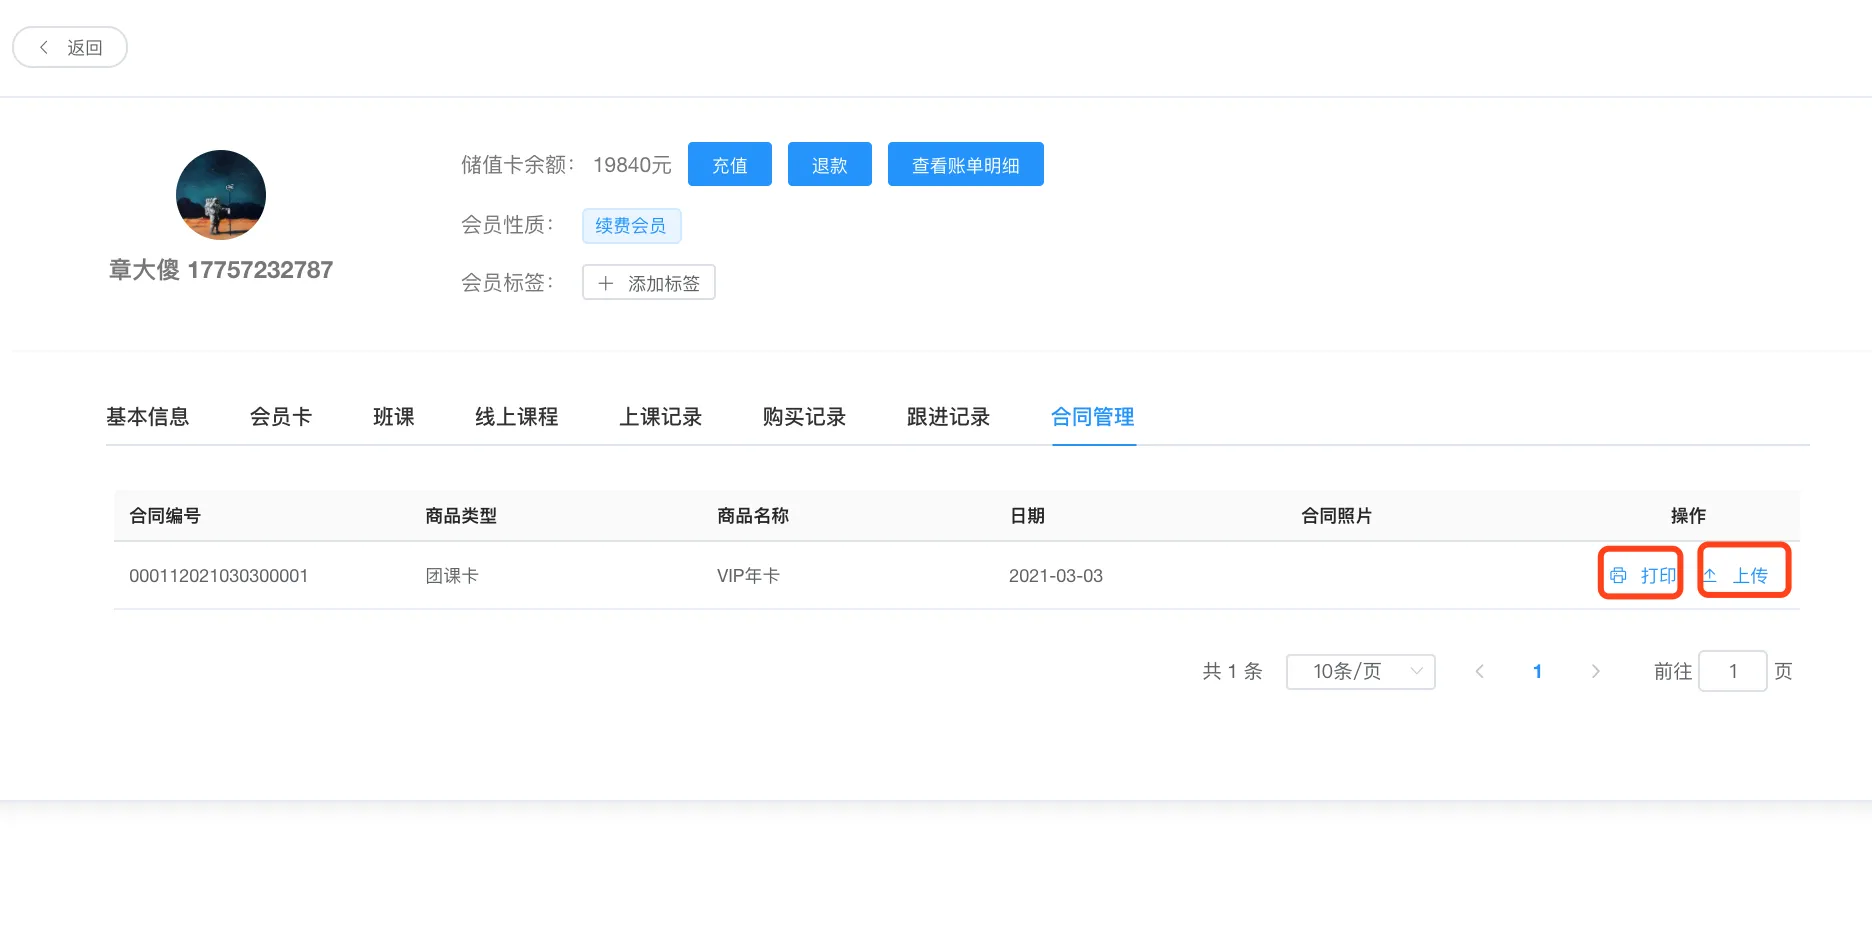This screenshot has width=1872, height=934.
Task: Go to previous page arrow
Action: pyautogui.click(x=1479, y=671)
